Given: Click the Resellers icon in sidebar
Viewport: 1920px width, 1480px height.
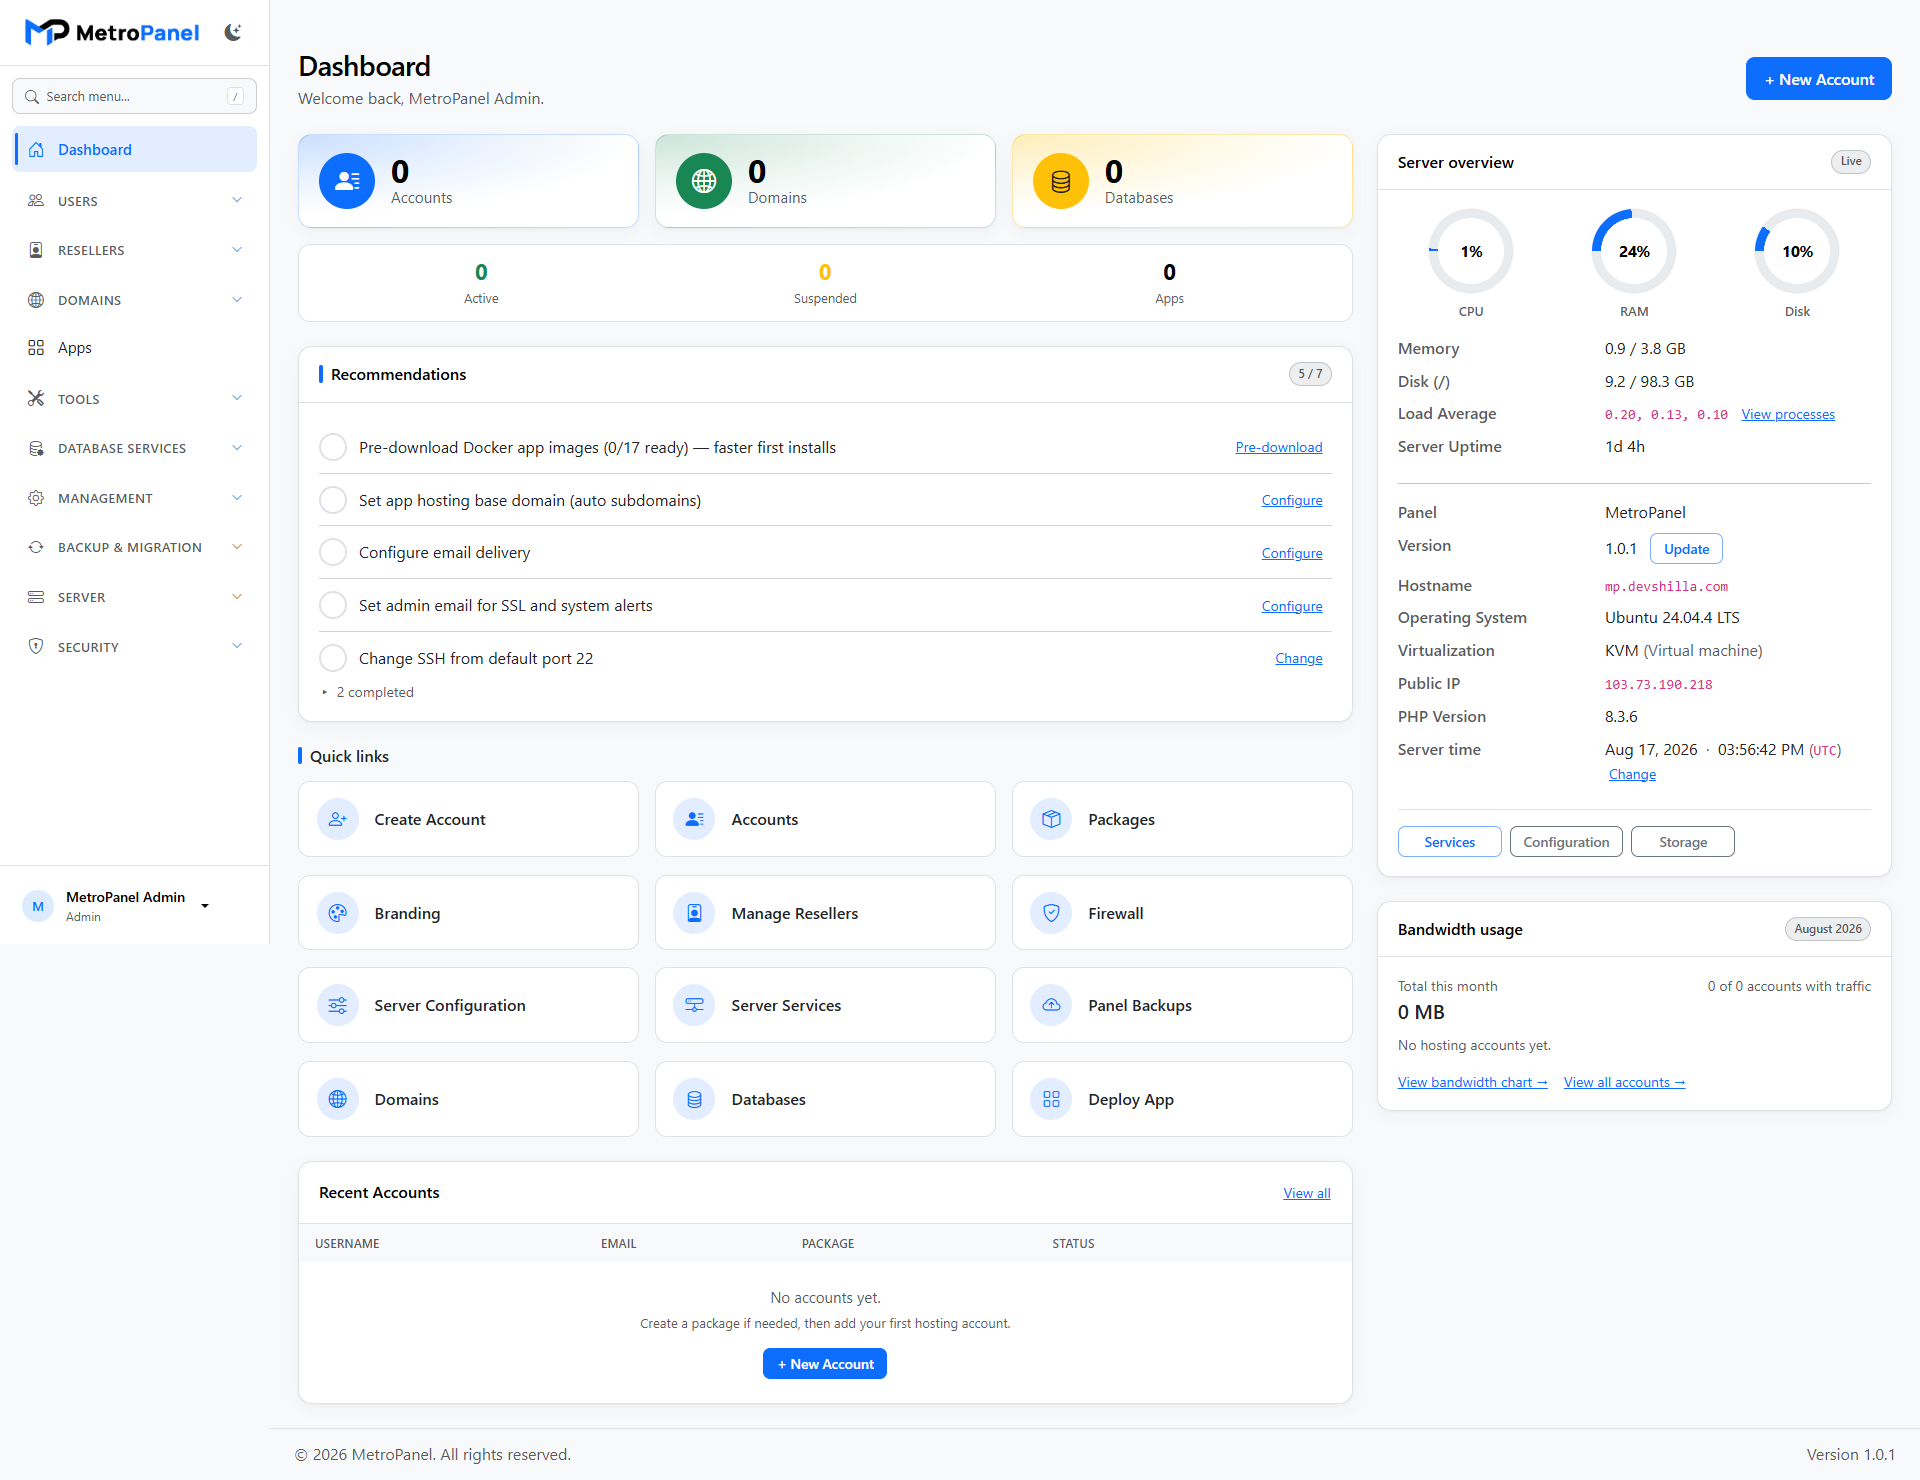Looking at the screenshot, I should (x=36, y=250).
